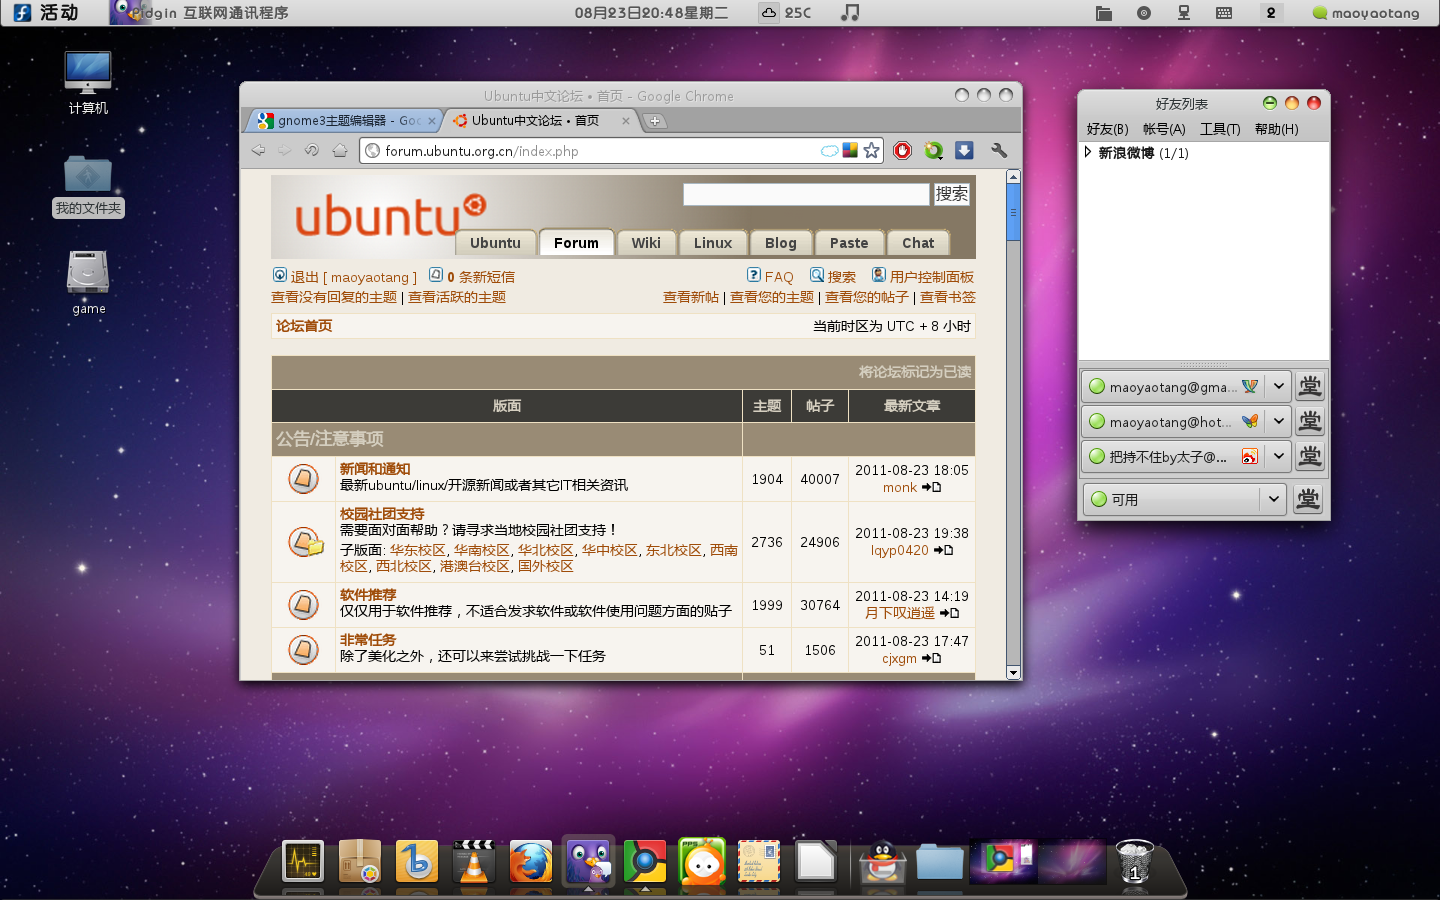Launch VLC media player from dock

click(474, 860)
